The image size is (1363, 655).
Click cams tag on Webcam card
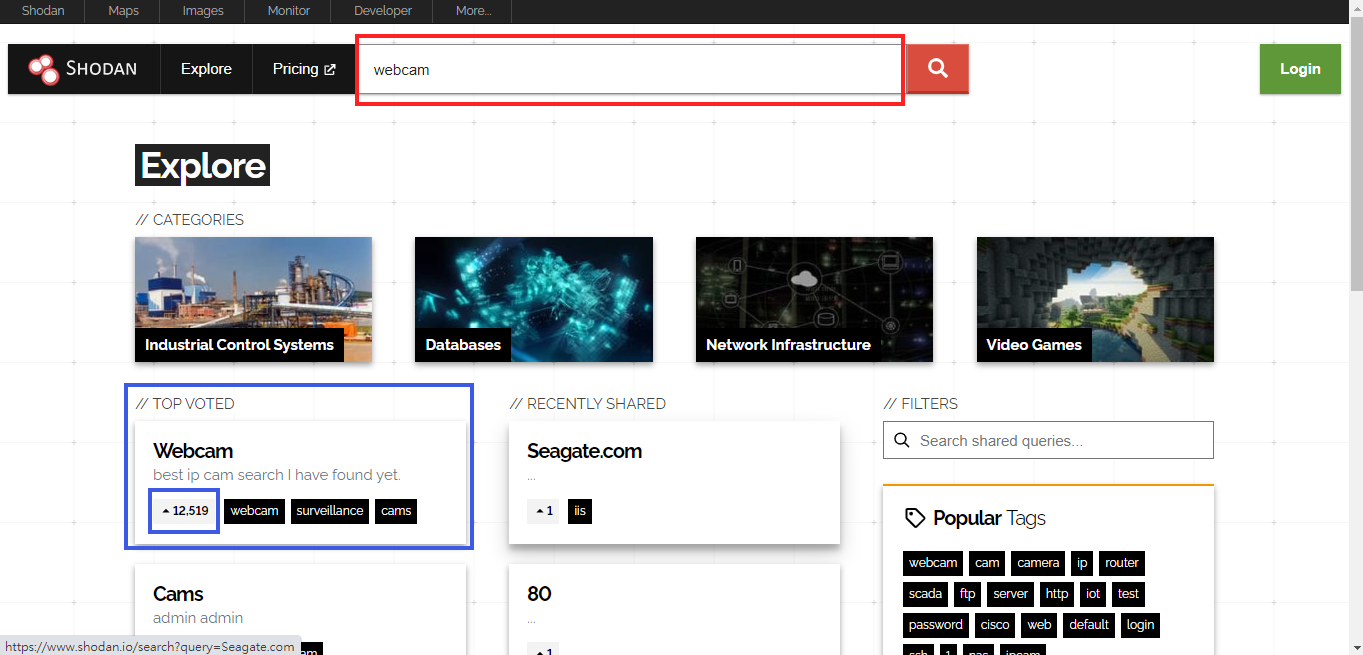(396, 511)
